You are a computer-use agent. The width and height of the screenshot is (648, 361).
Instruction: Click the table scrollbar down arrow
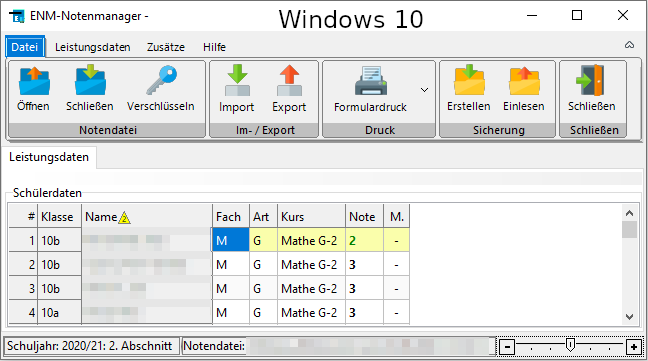tap(629, 317)
